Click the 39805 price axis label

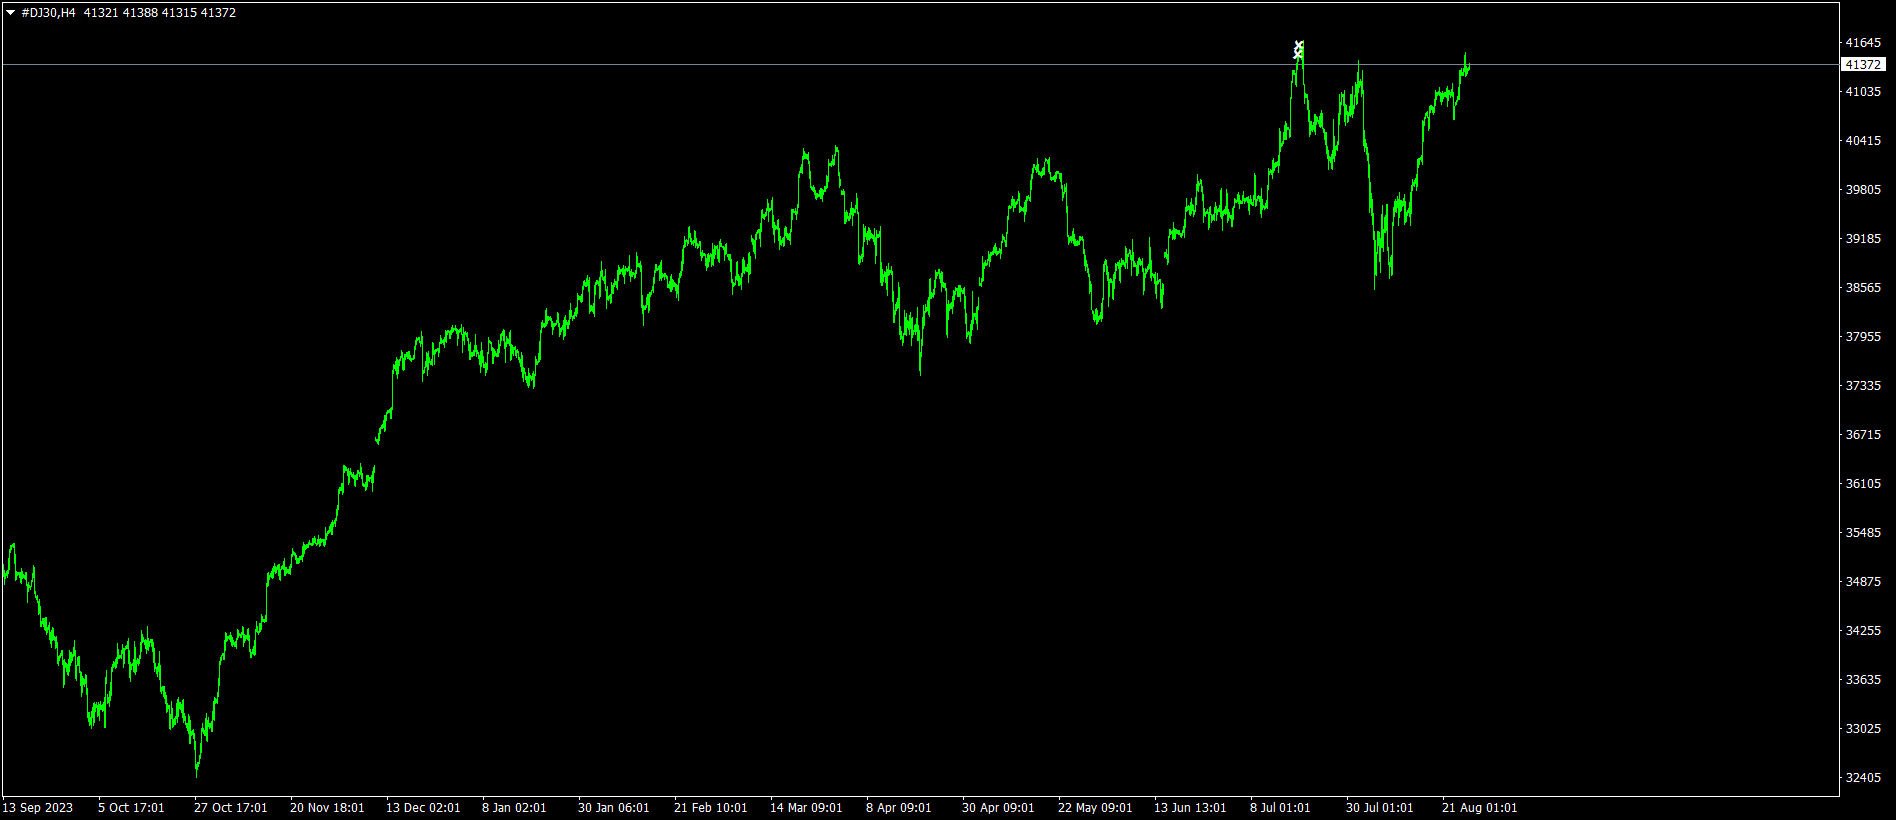[x=1863, y=190]
